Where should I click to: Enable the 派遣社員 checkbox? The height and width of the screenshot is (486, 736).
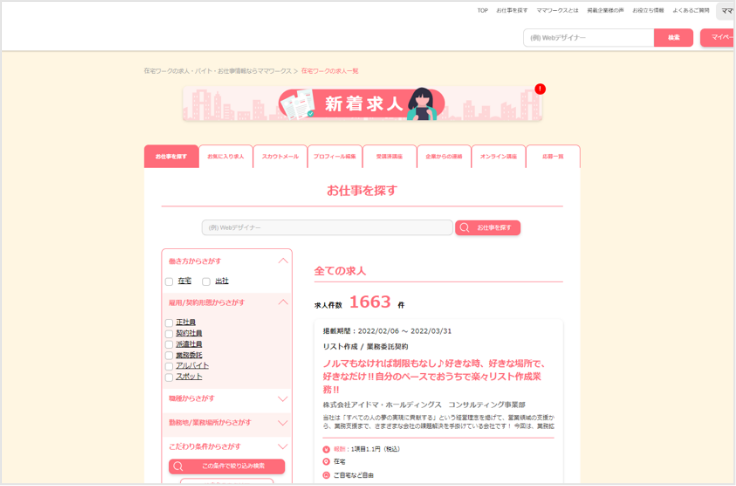click(169, 345)
